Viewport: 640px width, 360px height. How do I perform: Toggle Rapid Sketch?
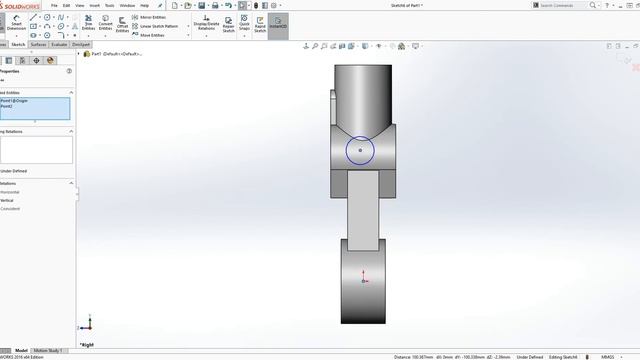click(260, 24)
